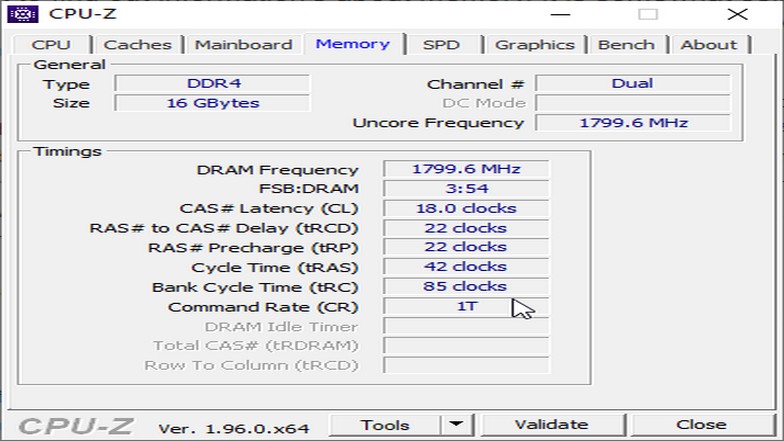Open the Bench tab
This screenshot has width=784, height=441.
coord(626,44)
